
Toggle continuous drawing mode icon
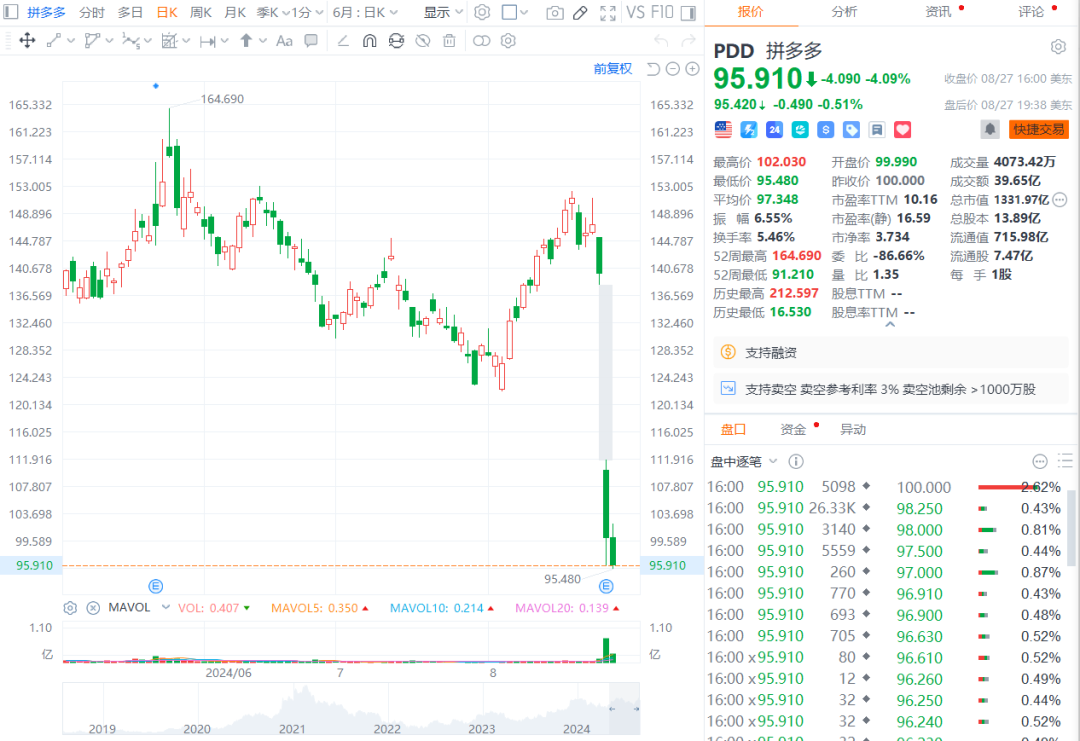396,41
